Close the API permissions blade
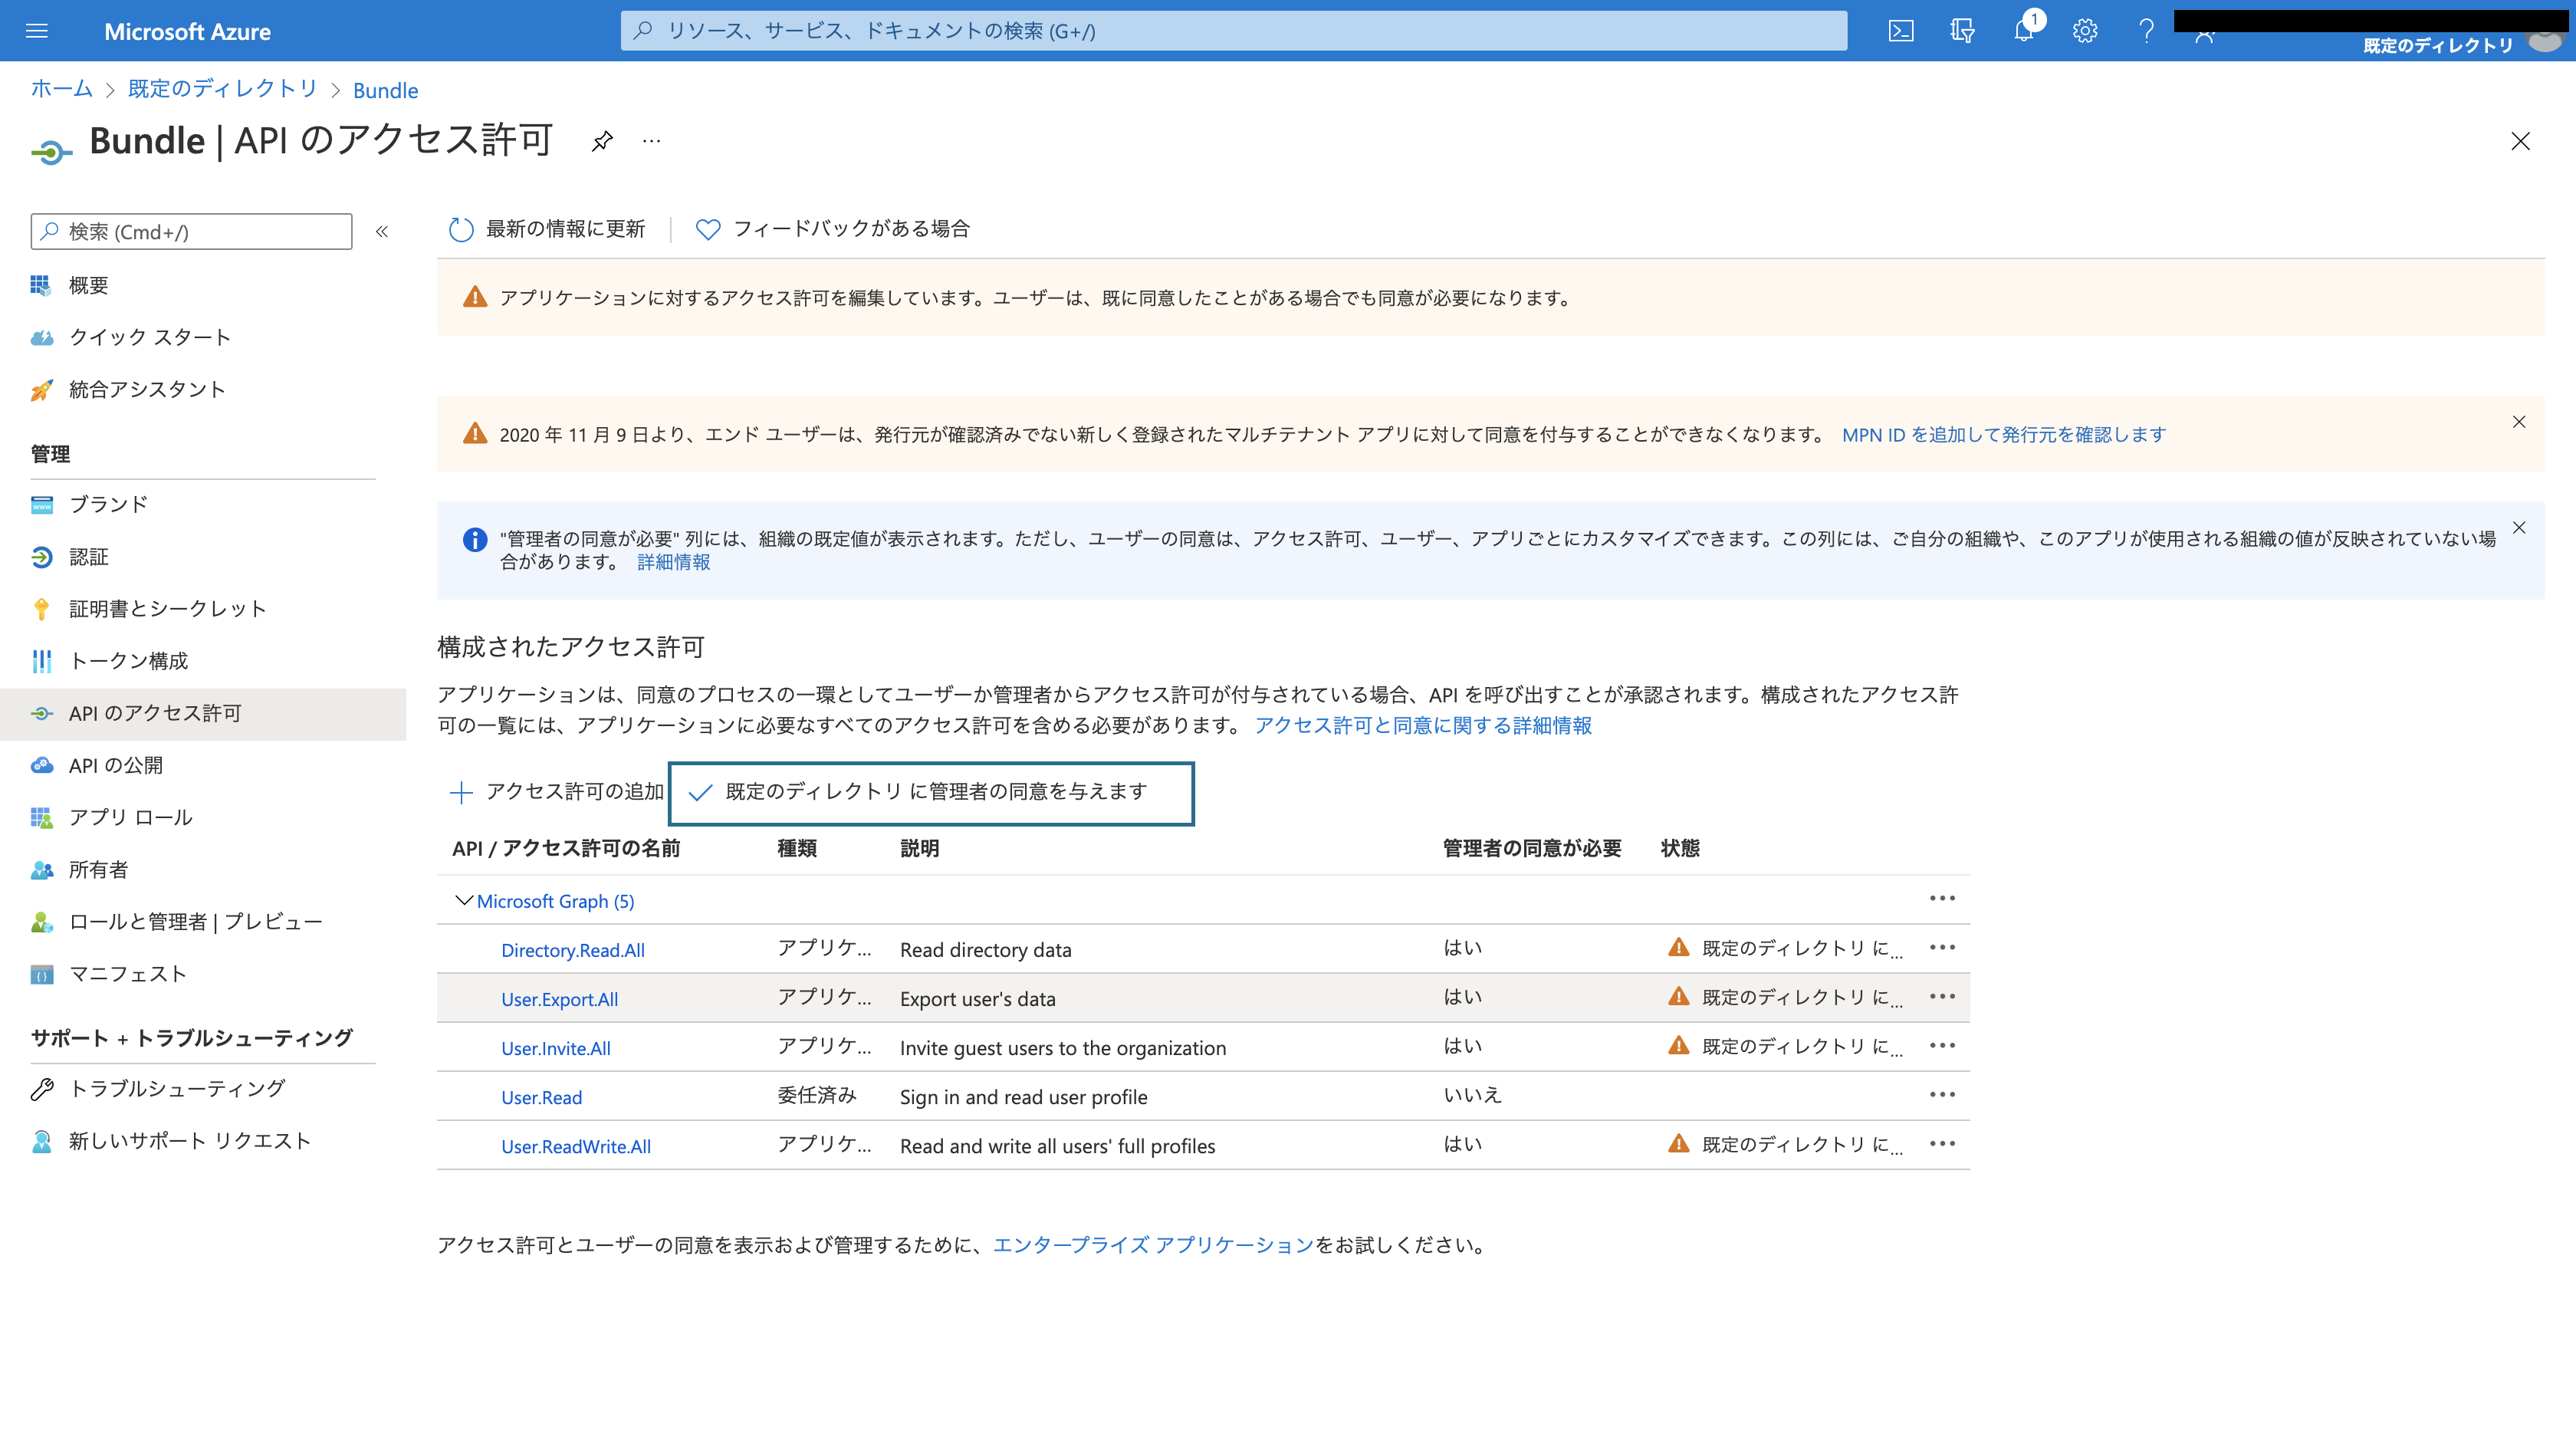Image resolution: width=2576 pixels, height=1440 pixels. point(2520,141)
